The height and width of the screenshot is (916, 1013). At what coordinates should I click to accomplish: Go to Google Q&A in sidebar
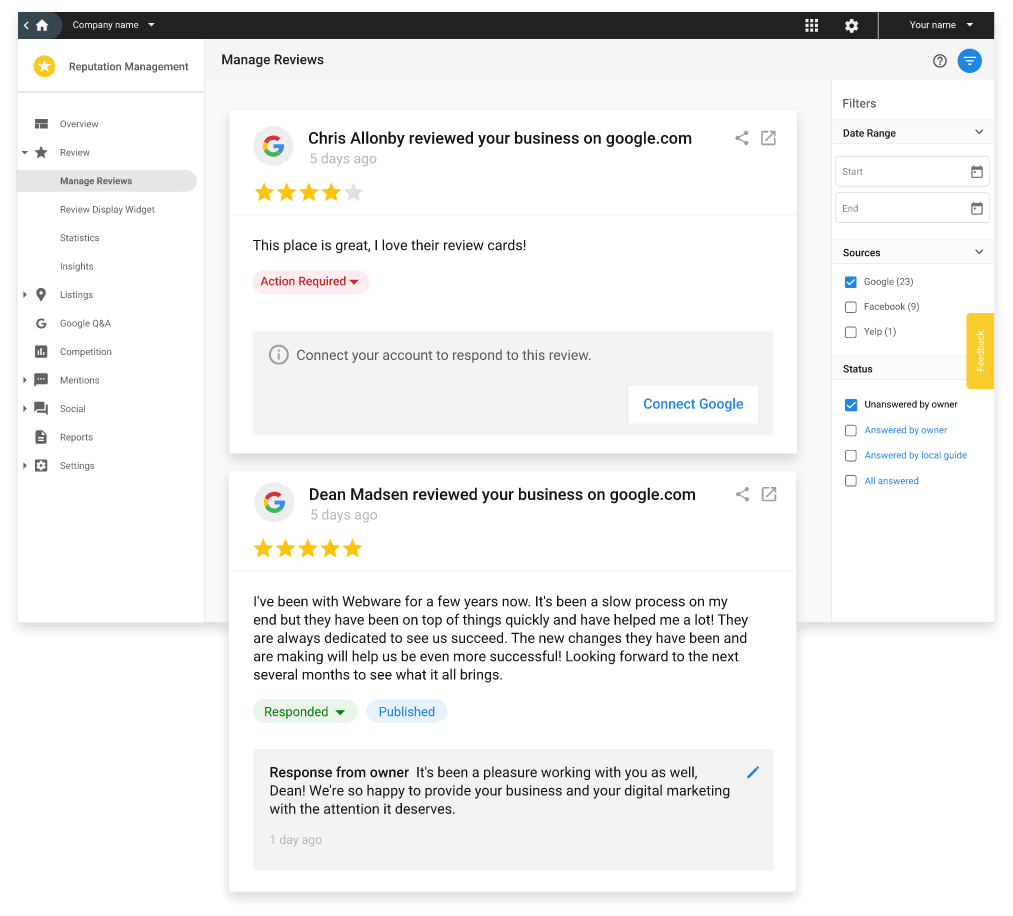tap(85, 324)
